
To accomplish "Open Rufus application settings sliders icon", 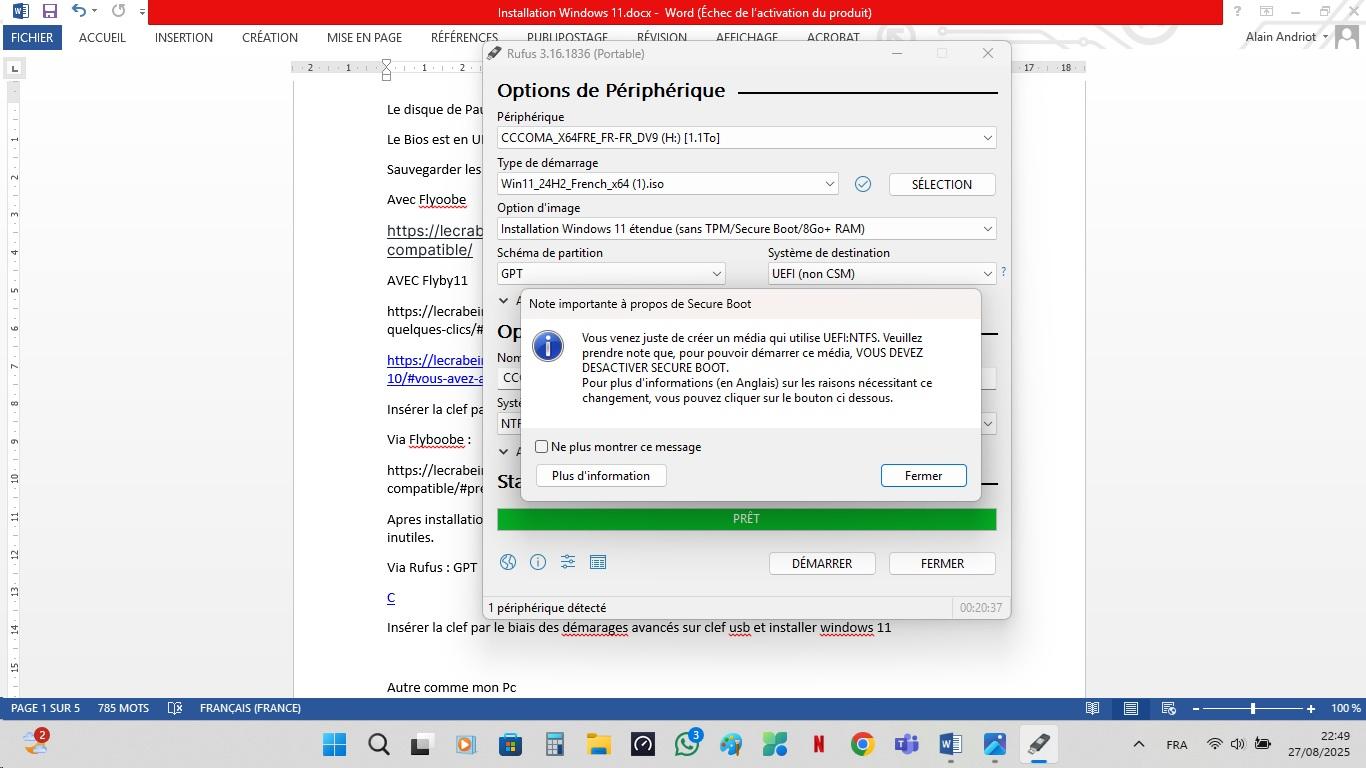I will click(568, 562).
